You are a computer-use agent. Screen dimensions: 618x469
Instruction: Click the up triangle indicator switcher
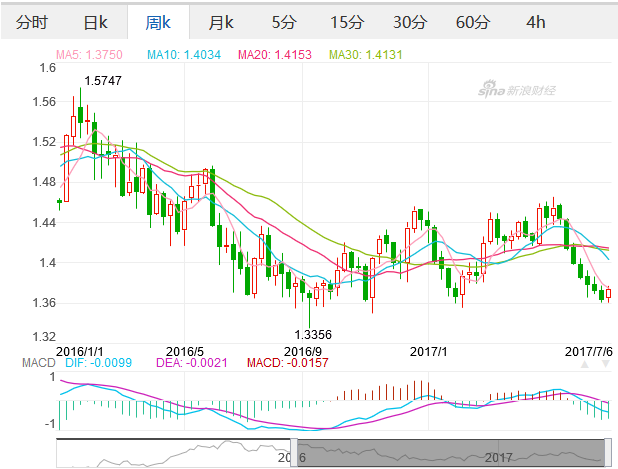pos(585,364)
